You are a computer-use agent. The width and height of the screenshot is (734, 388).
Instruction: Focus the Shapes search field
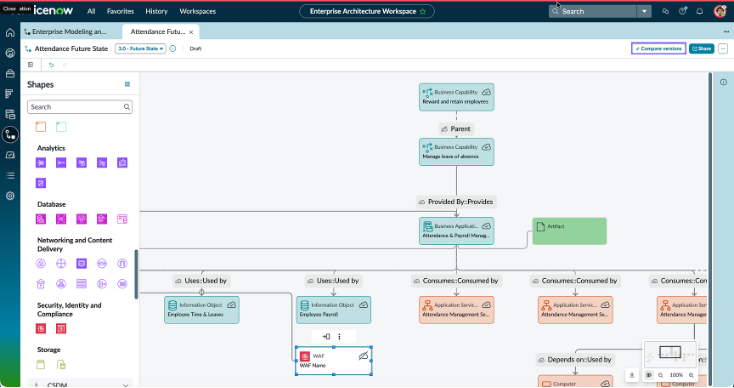[x=80, y=107]
